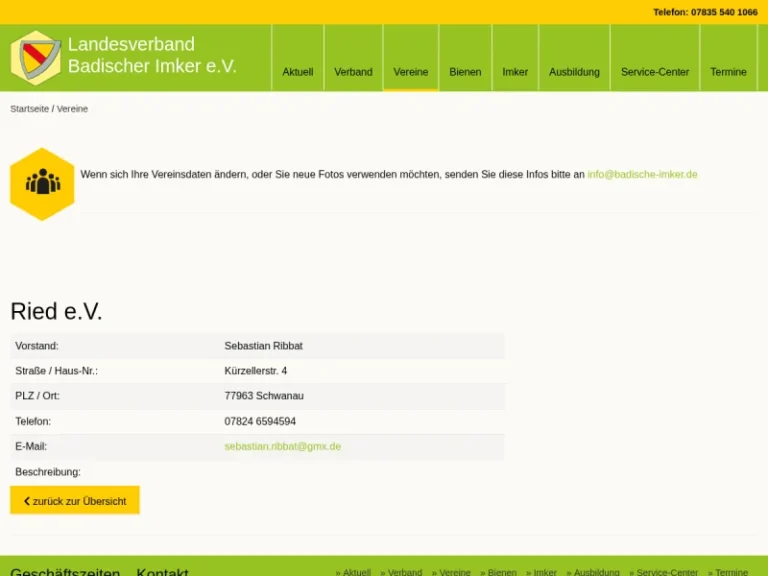Email info@badische-imker.de via link
768x576 pixels.
tap(642, 174)
